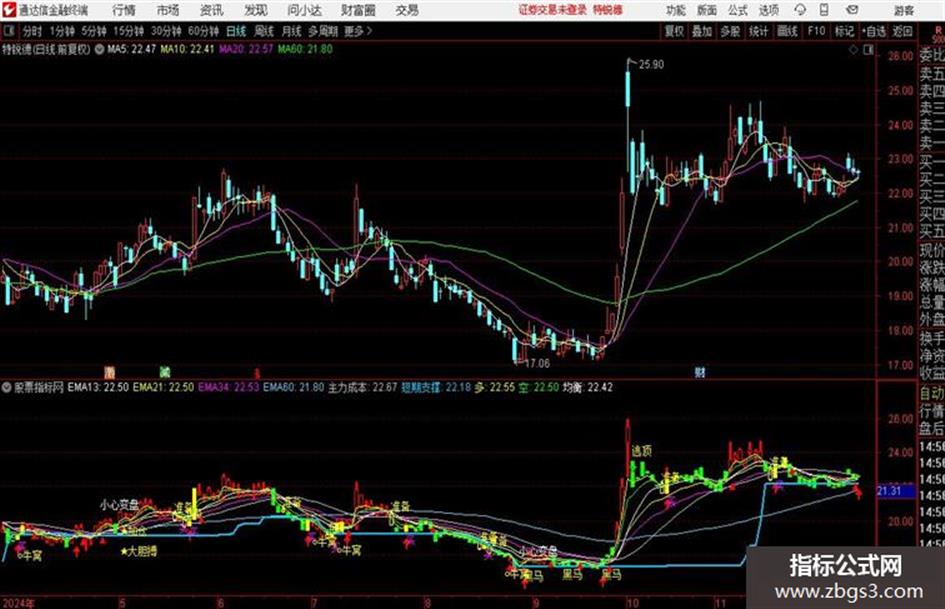Switch to the 周线 period tab
Viewport: 945px width, 609px height.
[x=264, y=31]
